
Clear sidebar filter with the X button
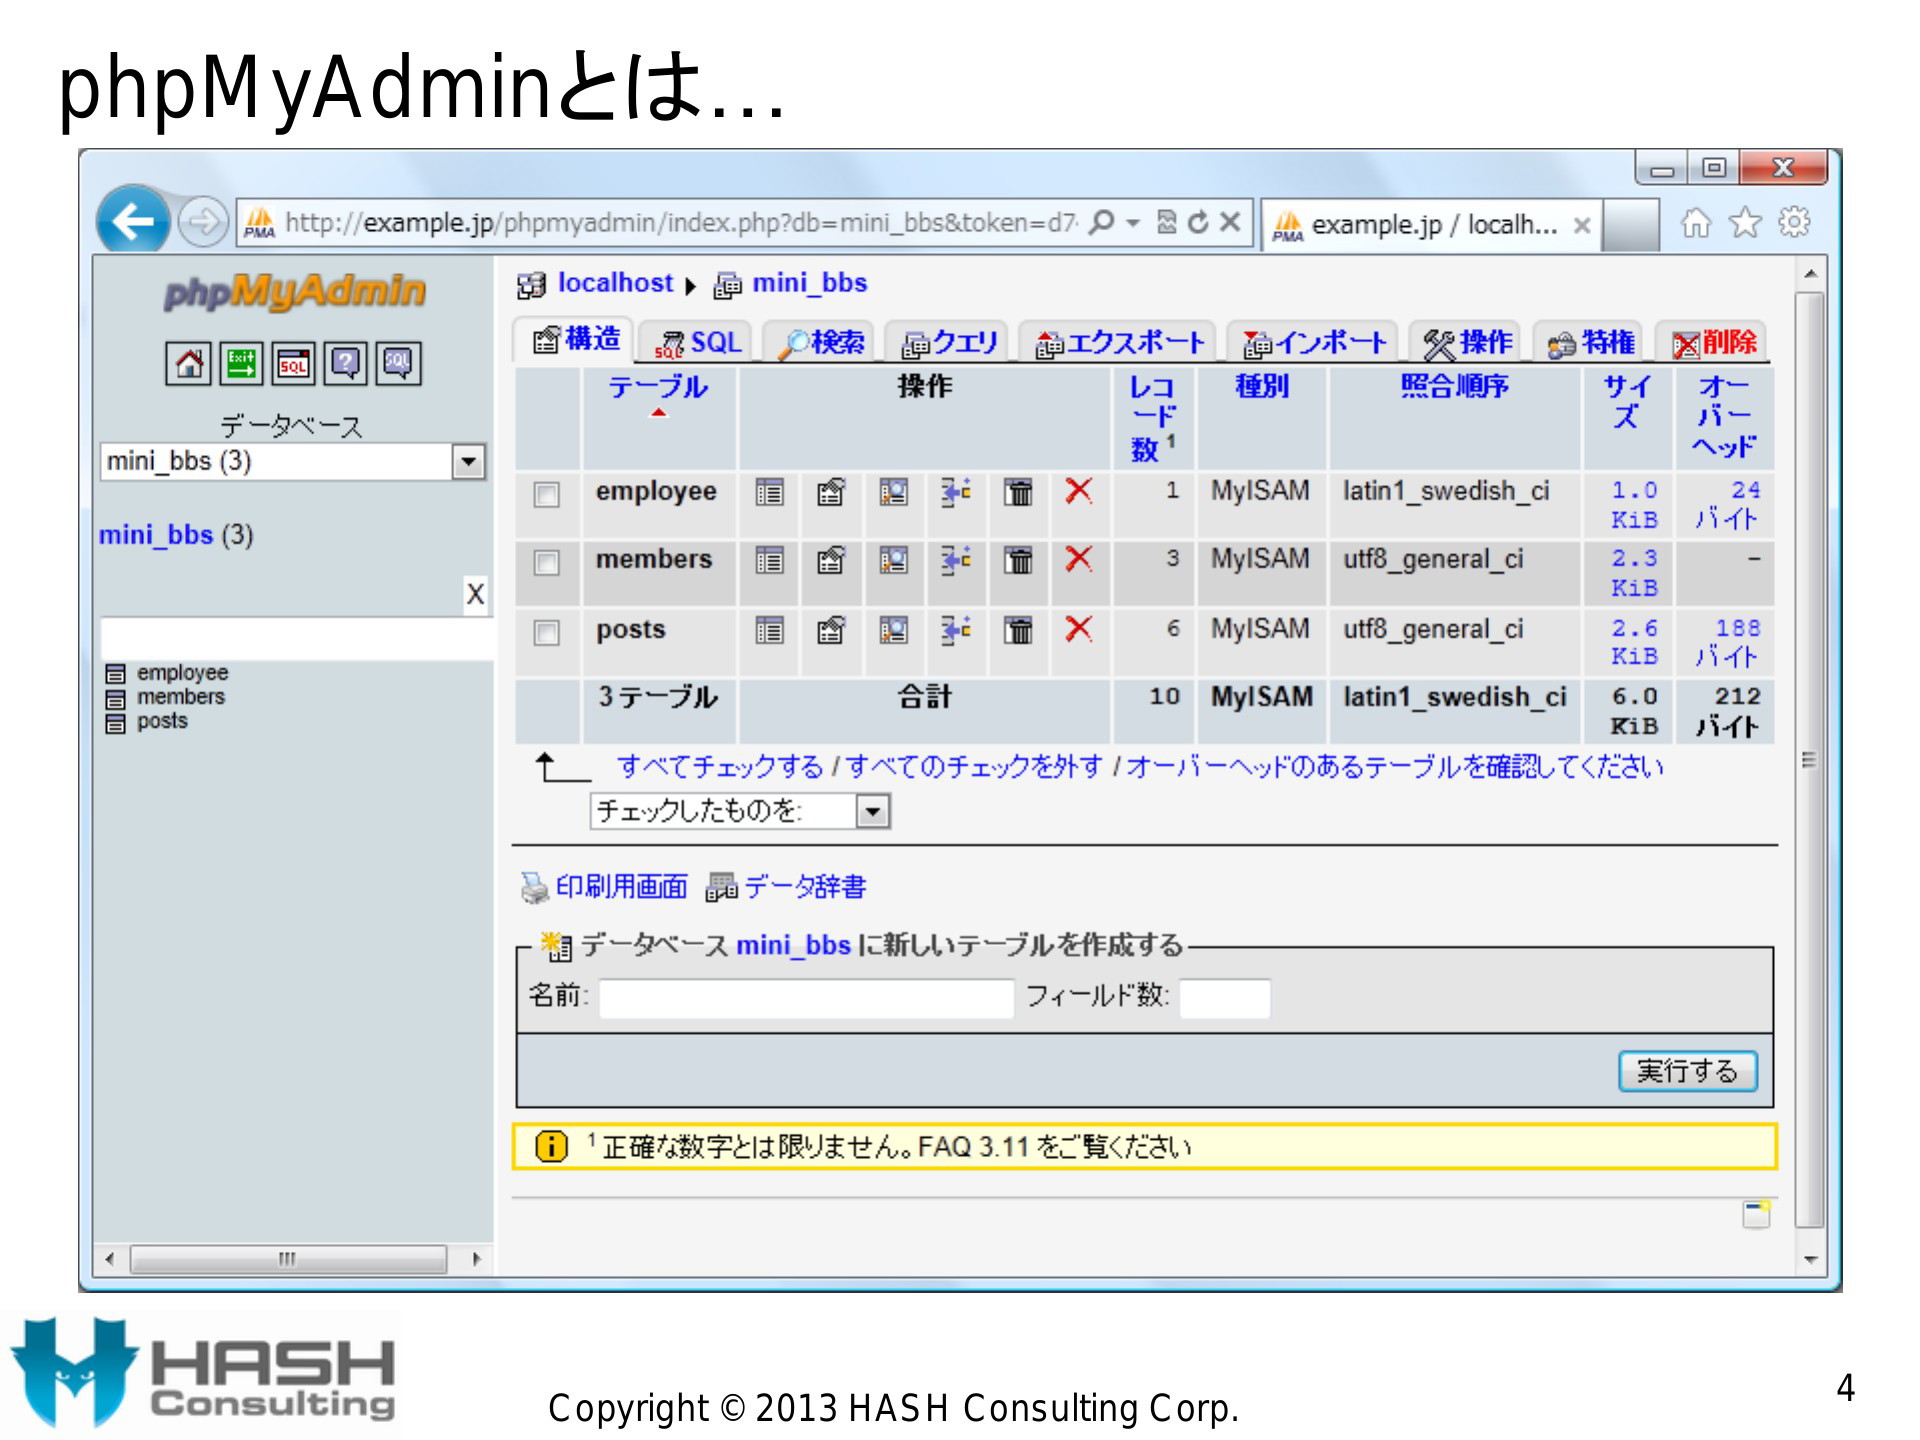pyautogui.click(x=475, y=594)
